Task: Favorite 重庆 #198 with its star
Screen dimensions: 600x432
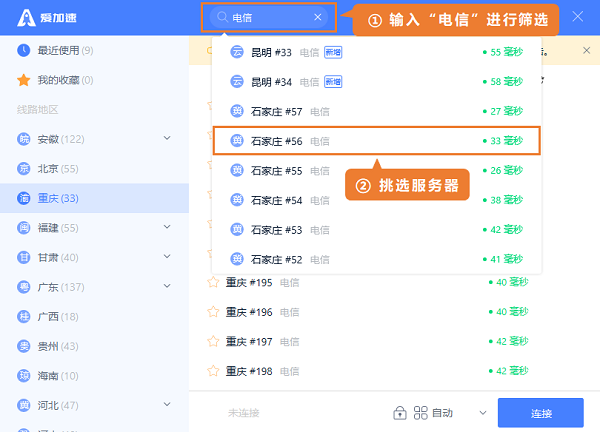Action: click(213, 371)
